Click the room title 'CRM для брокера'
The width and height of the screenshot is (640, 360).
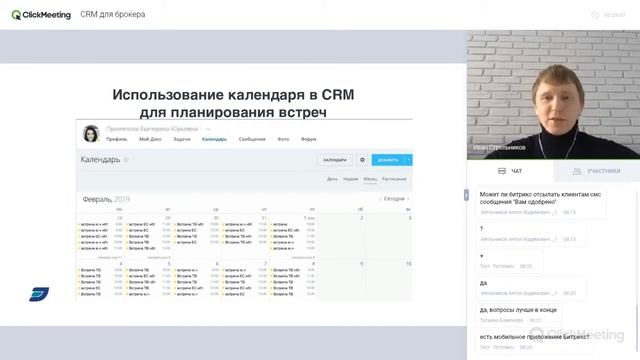pyautogui.click(x=113, y=14)
